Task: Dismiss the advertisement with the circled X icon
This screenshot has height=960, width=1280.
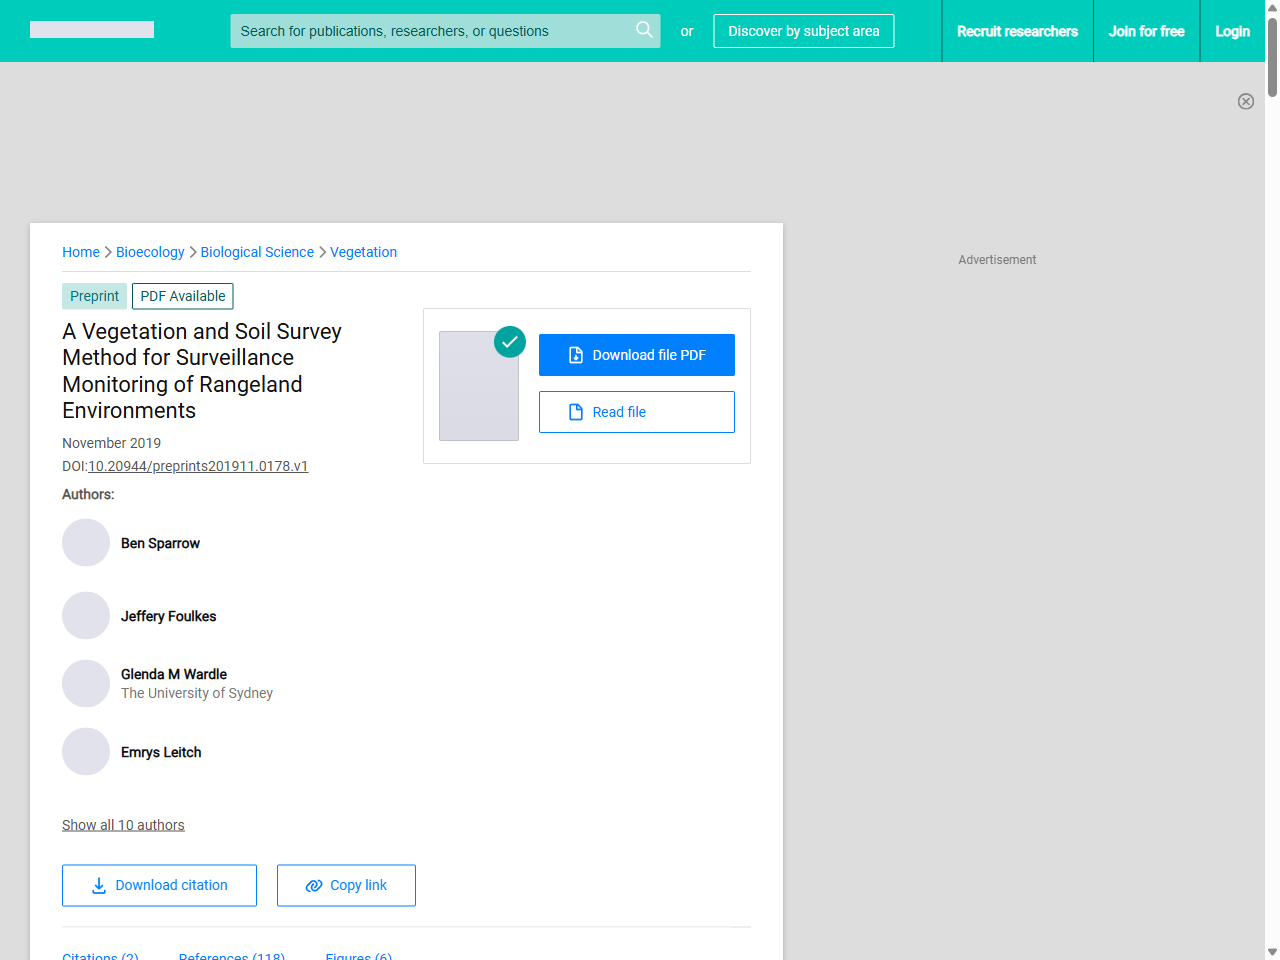Action: (1246, 101)
